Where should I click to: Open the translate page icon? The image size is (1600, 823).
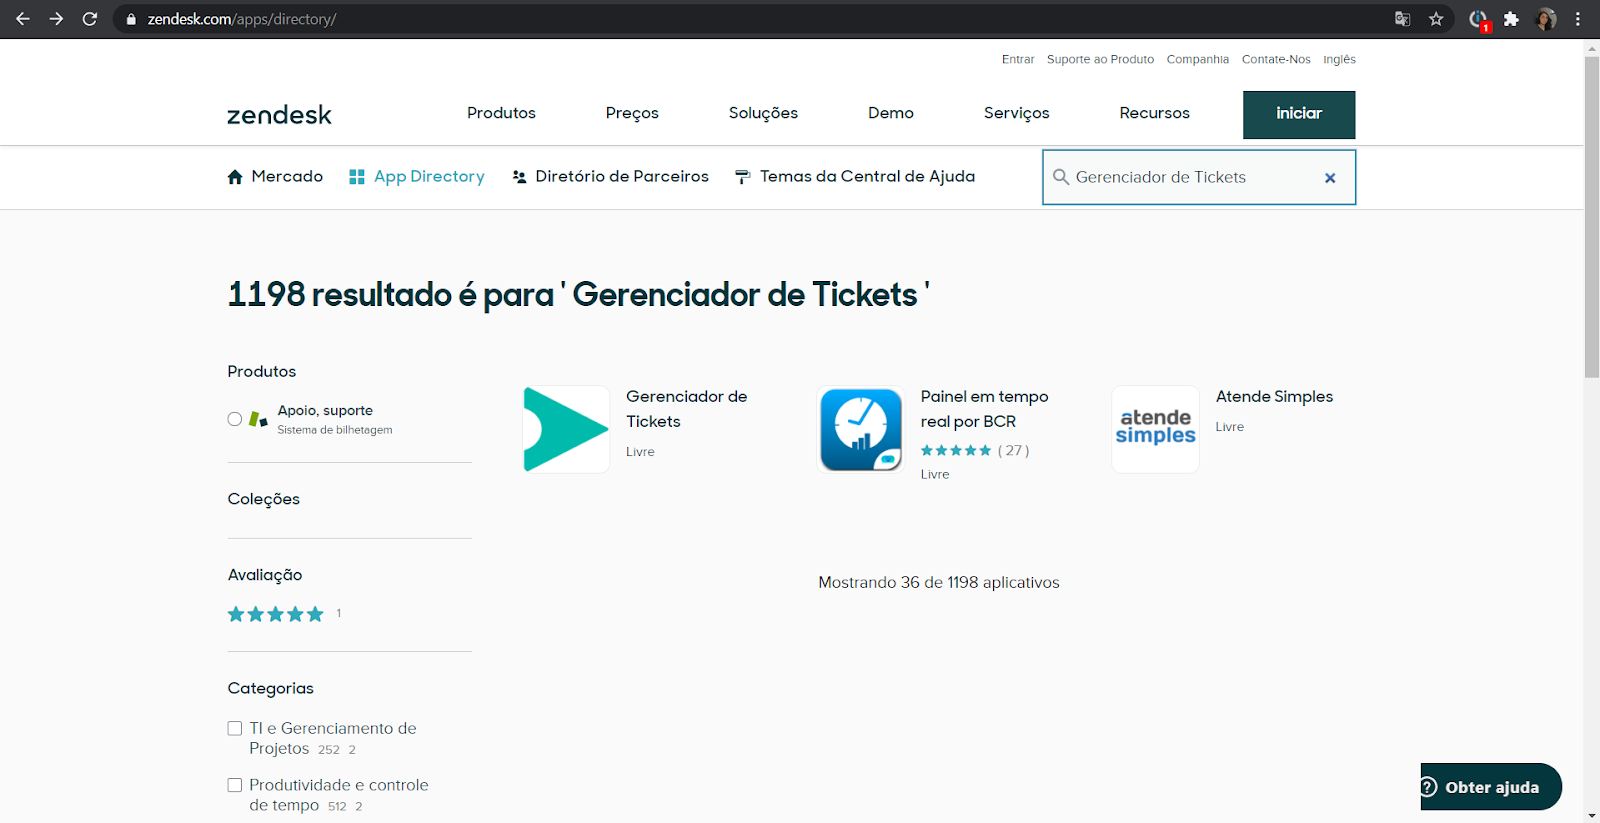coord(1402,19)
